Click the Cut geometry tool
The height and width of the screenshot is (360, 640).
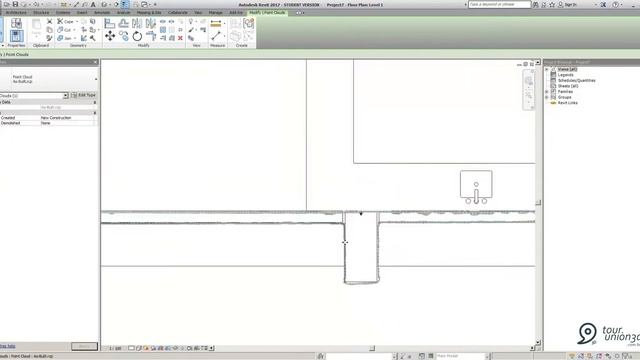tap(64, 30)
